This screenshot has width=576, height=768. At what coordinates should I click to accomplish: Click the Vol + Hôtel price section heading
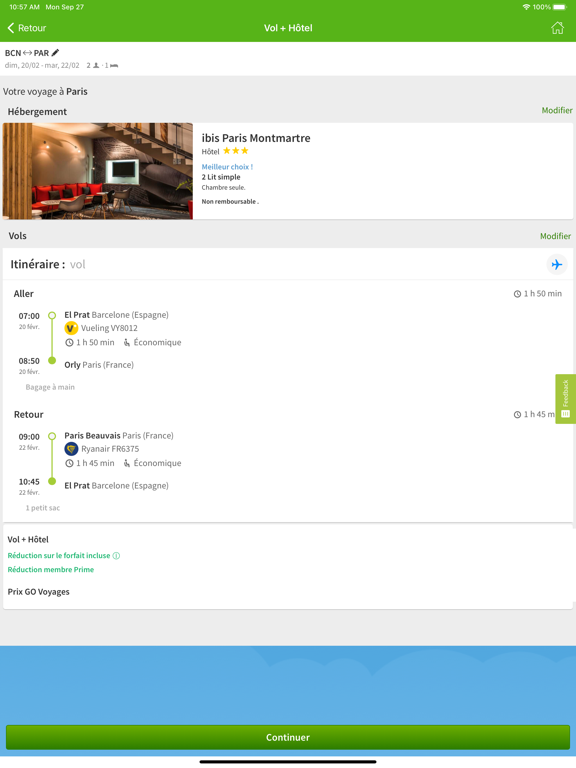click(x=28, y=539)
